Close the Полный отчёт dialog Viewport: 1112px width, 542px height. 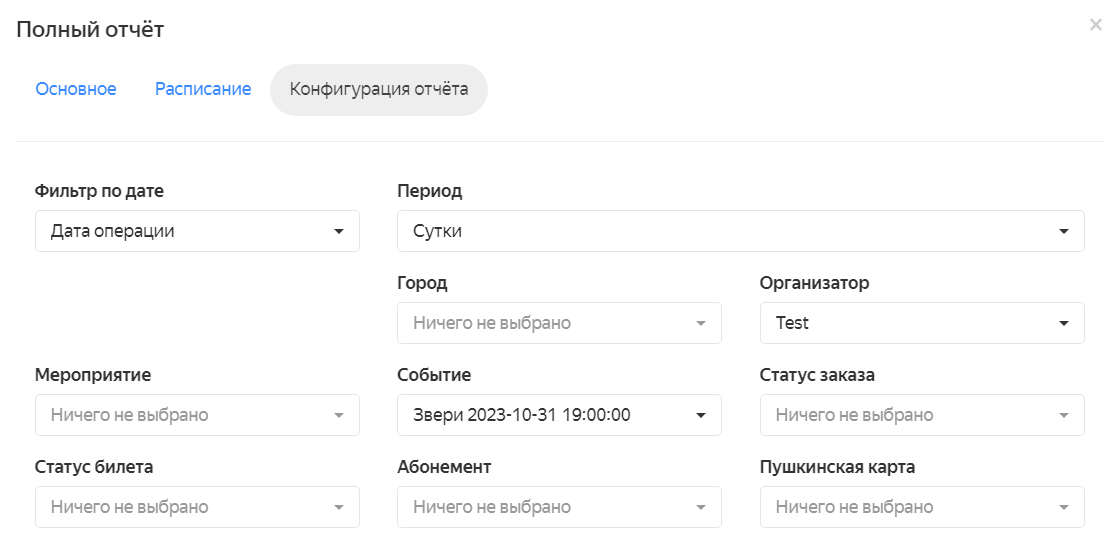1095,26
